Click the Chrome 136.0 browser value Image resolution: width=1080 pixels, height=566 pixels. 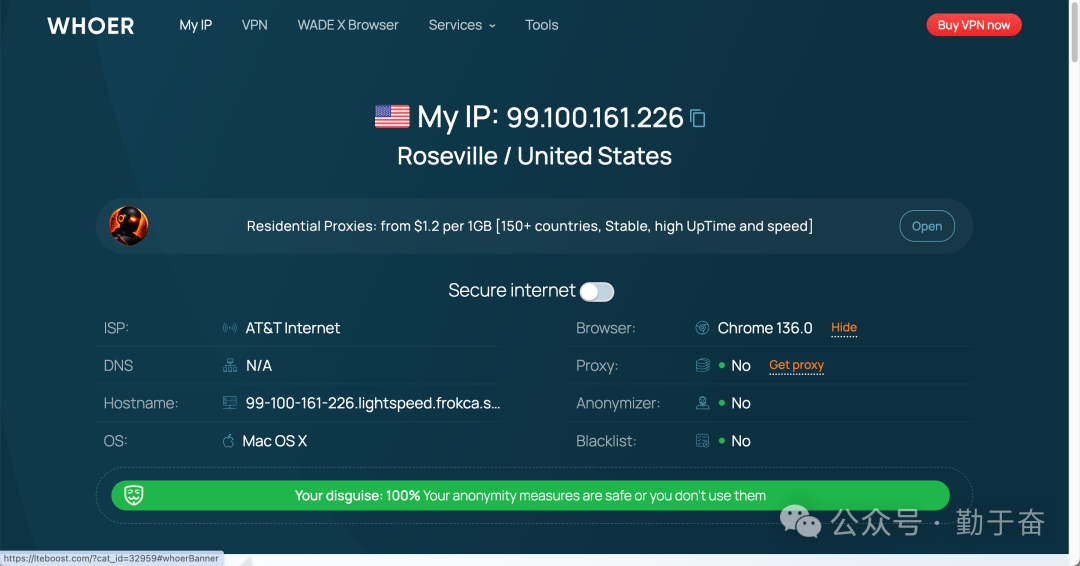click(765, 328)
